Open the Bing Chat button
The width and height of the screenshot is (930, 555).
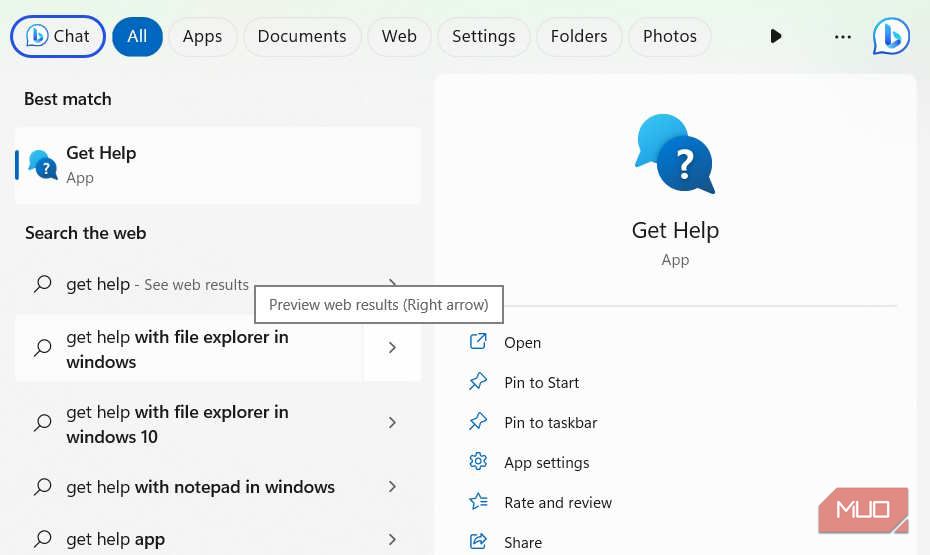[x=58, y=37]
